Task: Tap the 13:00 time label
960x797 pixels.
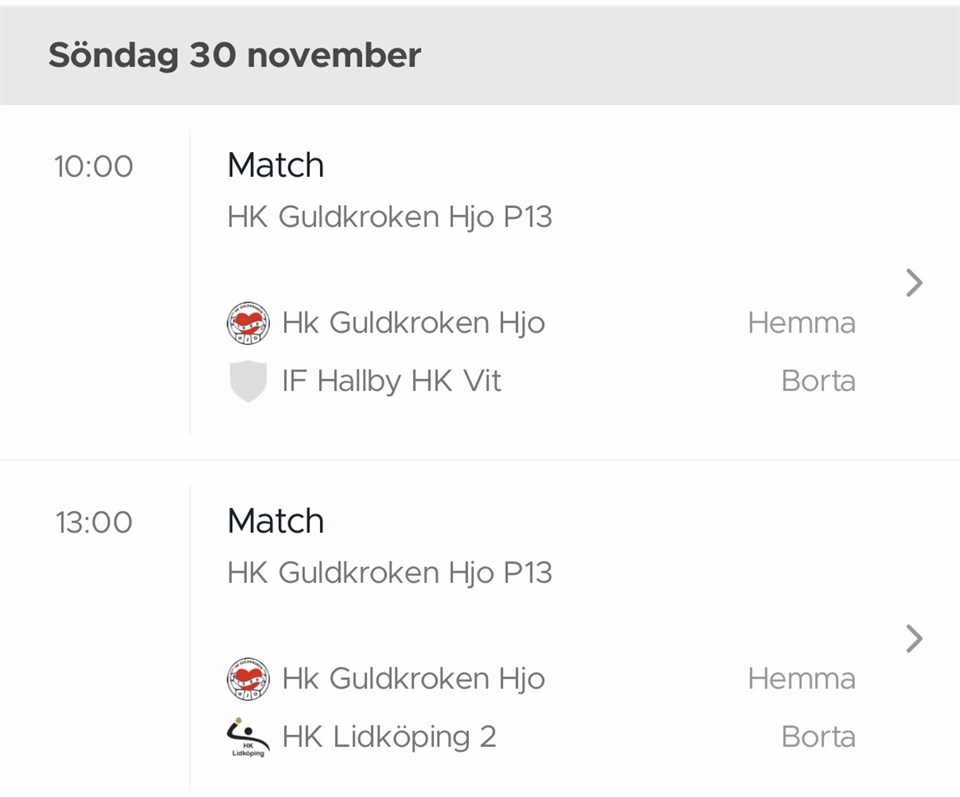Action: point(93,522)
